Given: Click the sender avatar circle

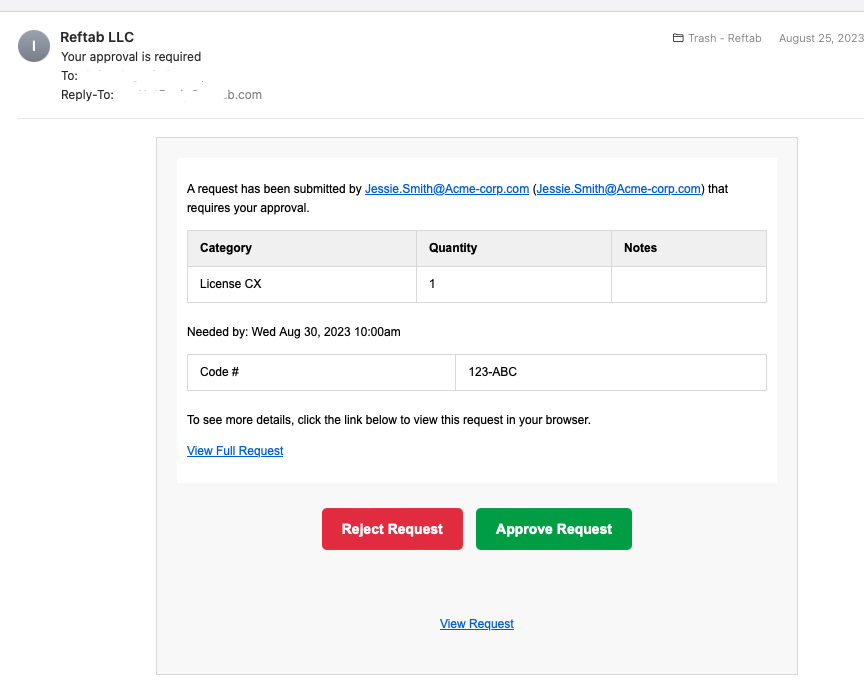Looking at the screenshot, I should coord(34,46).
